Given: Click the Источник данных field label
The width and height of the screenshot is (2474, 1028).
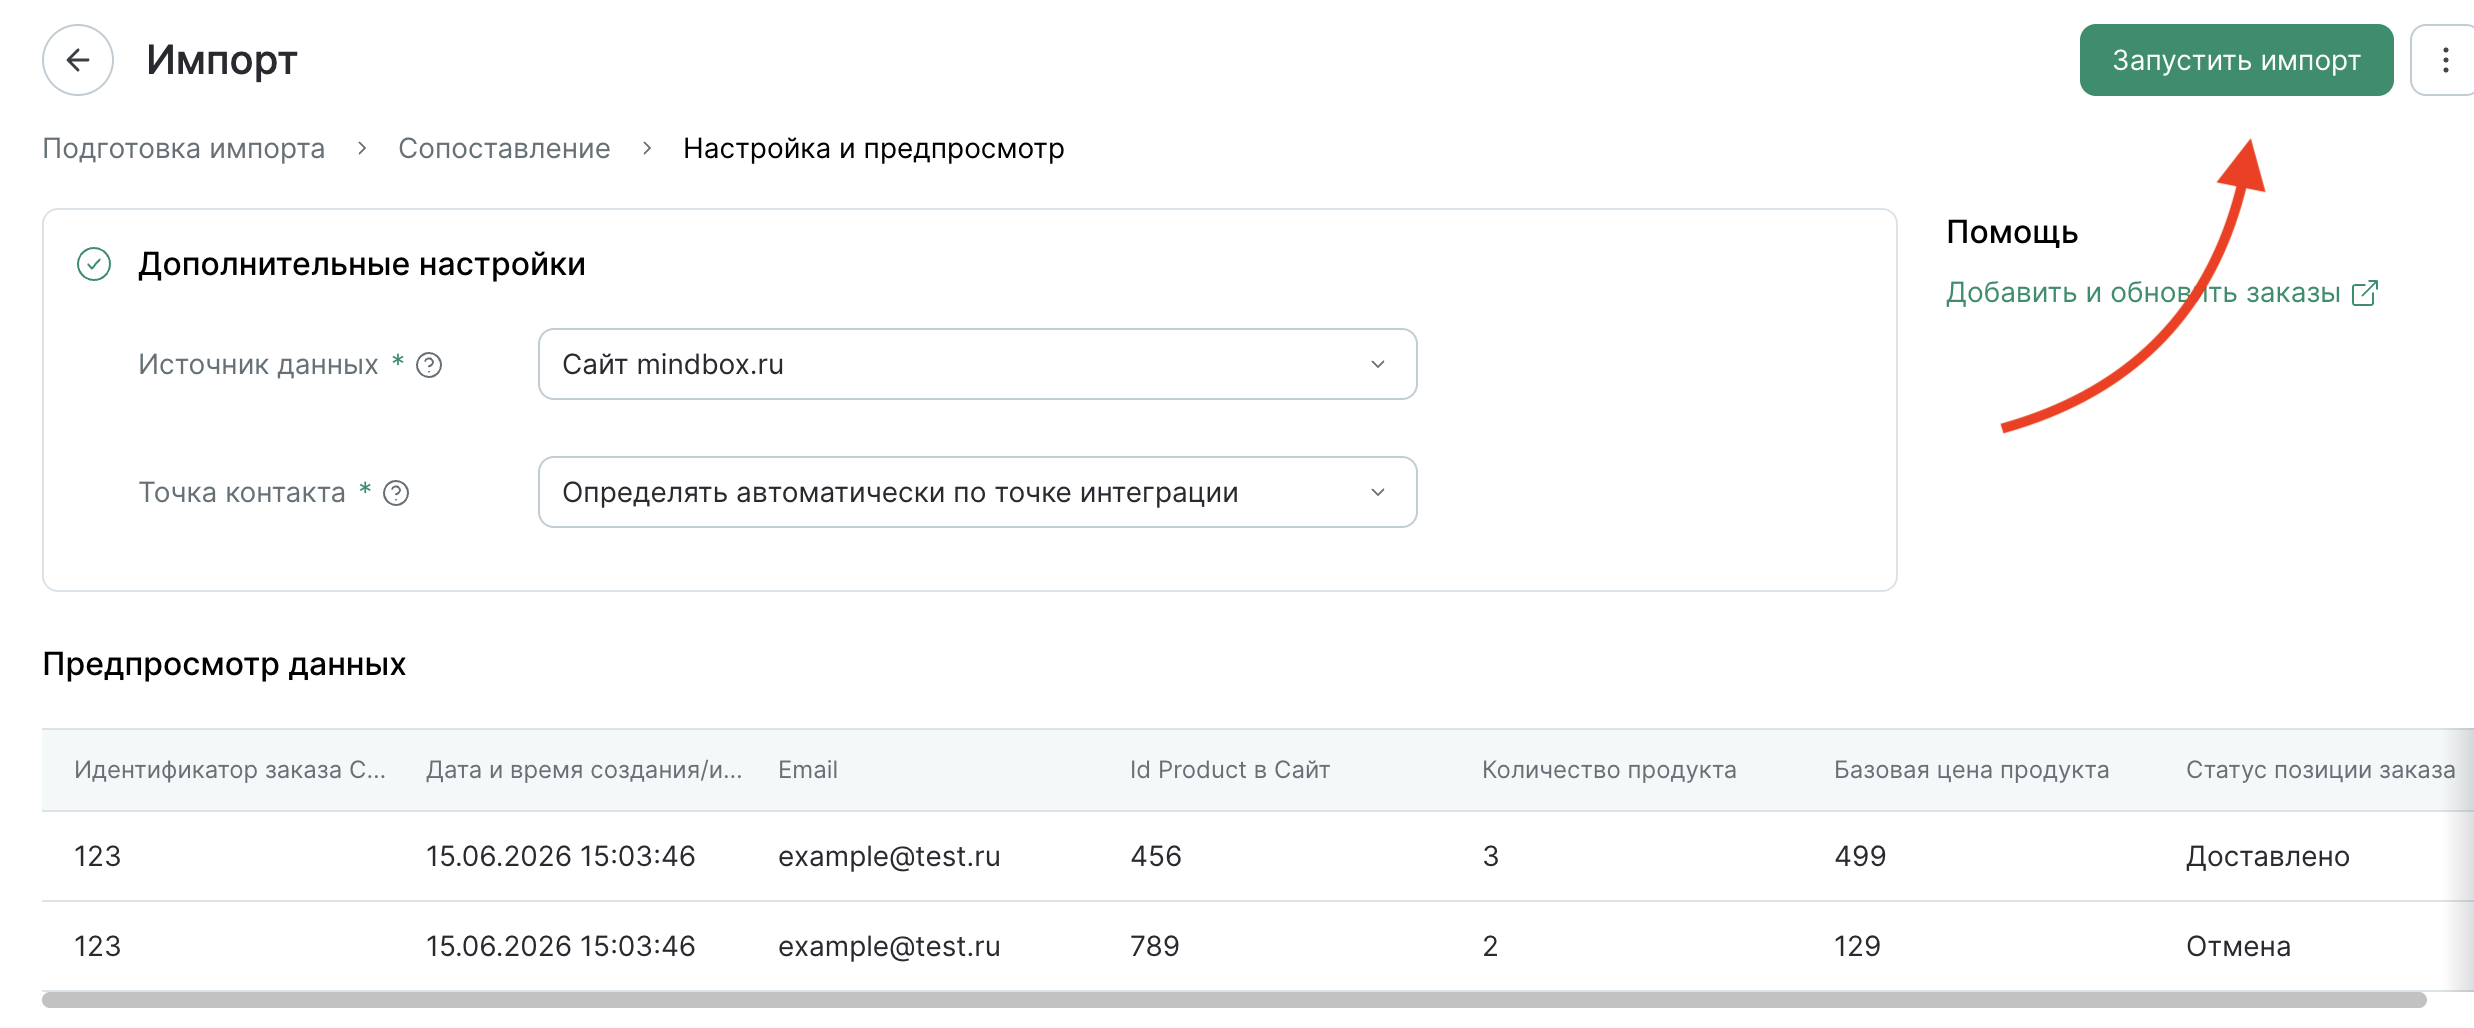Looking at the screenshot, I should [258, 364].
